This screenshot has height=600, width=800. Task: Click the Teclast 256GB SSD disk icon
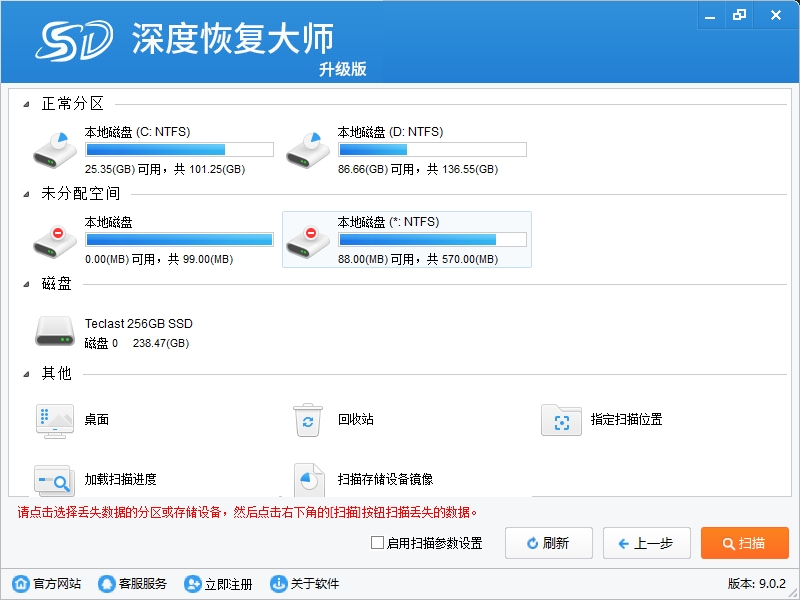pos(54,331)
